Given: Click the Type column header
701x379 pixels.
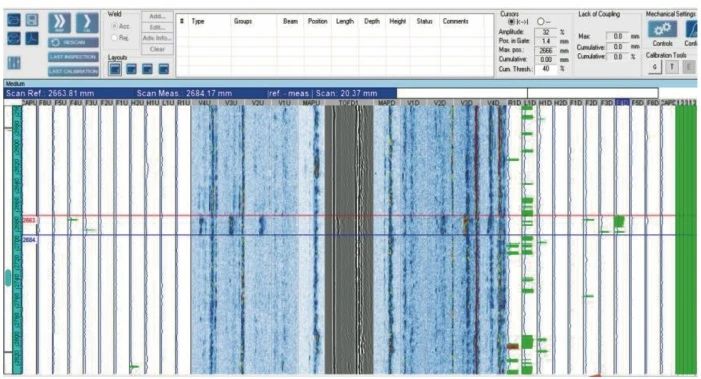Looking at the screenshot, I should (x=198, y=21).
